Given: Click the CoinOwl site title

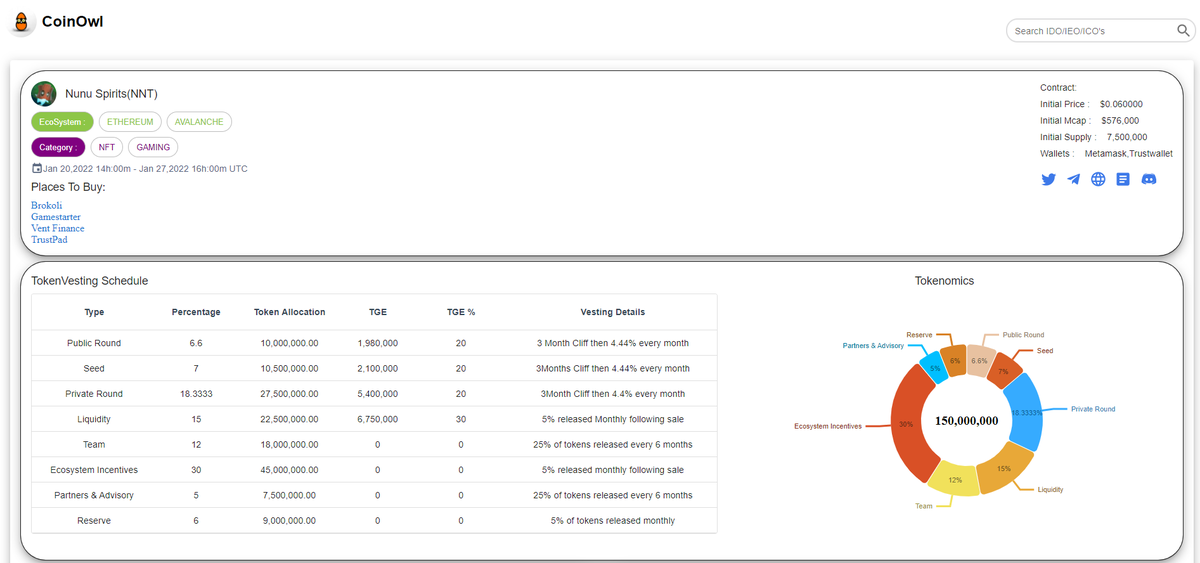Looking at the screenshot, I should (x=72, y=21).
